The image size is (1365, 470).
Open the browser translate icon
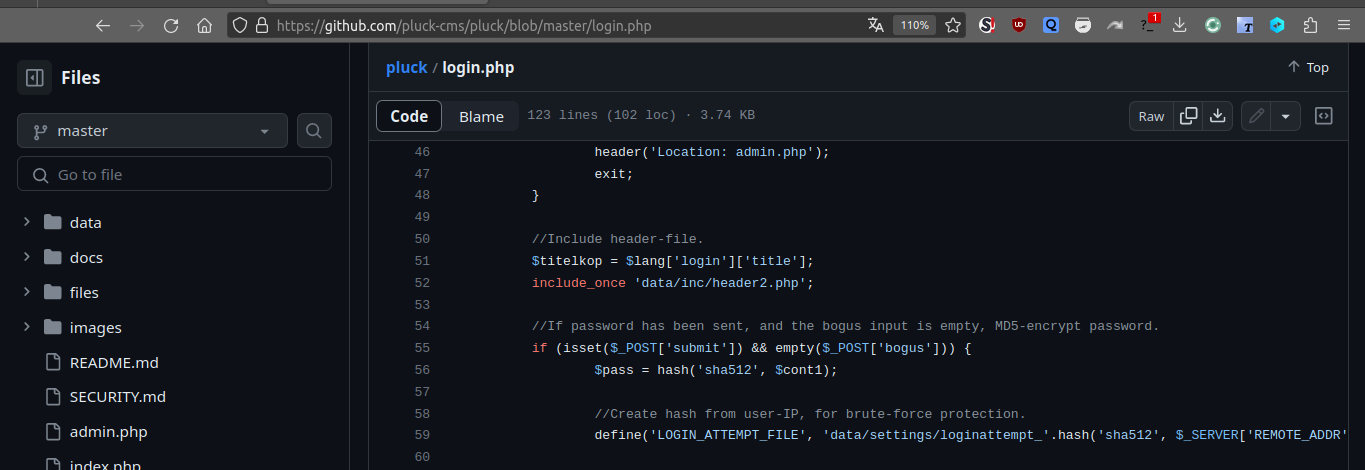coord(876,25)
